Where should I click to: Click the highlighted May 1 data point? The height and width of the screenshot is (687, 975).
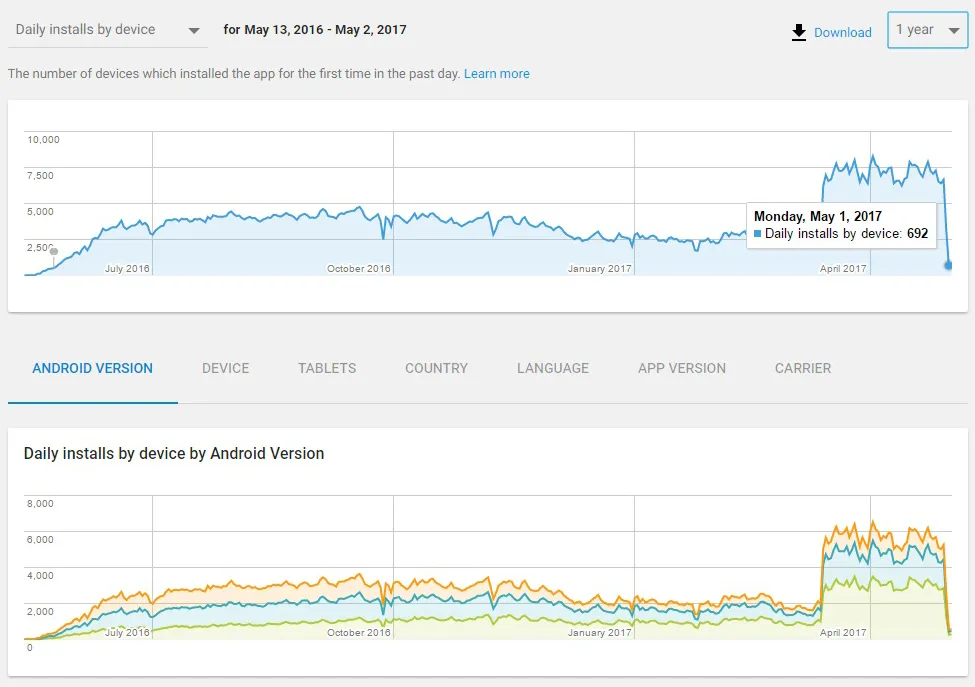pyautogui.click(x=948, y=265)
